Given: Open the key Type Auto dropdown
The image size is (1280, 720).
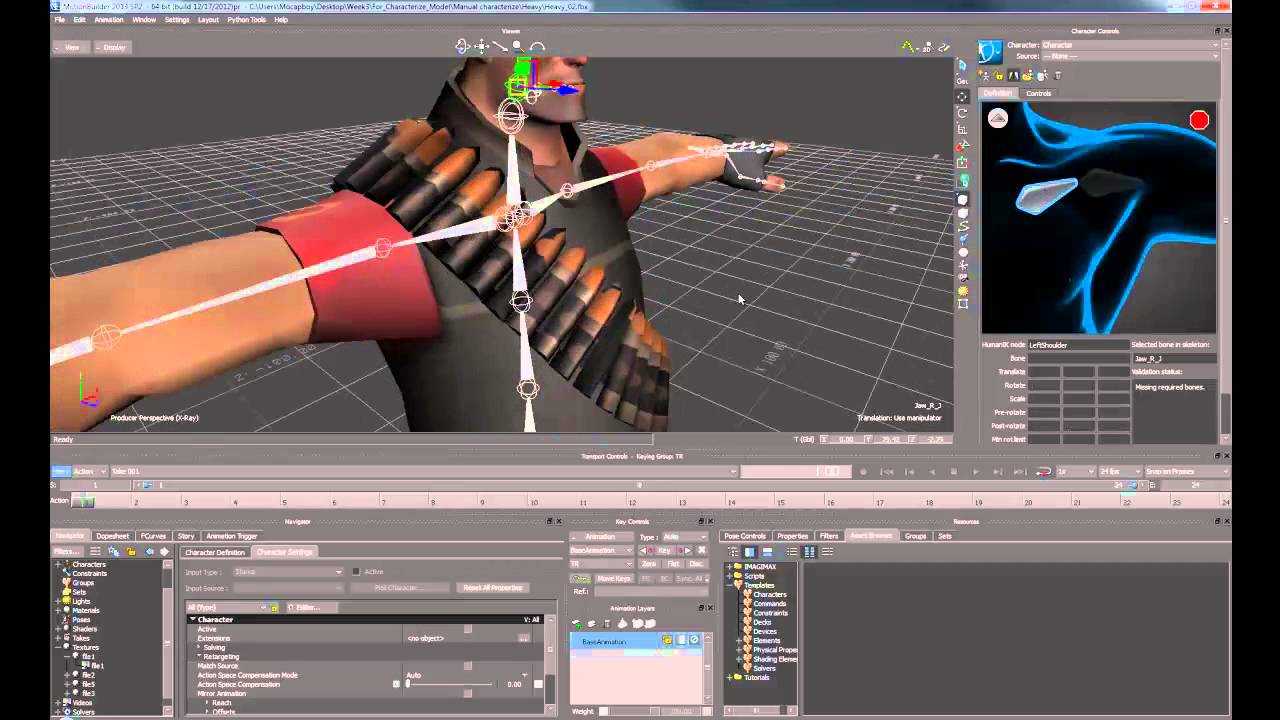Looking at the screenshot, I should tap(685, 537).
